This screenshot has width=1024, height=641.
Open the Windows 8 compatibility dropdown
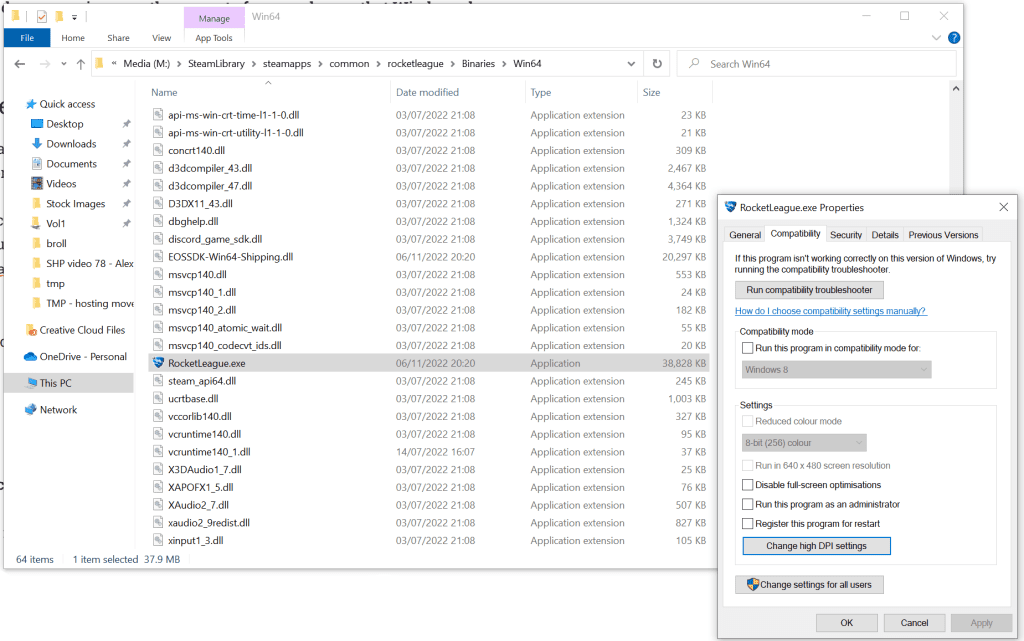click(837, 369)
